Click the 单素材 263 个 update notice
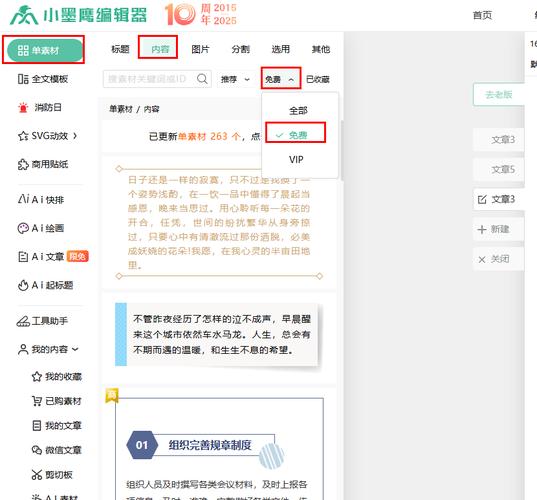 tap(209, 136)
